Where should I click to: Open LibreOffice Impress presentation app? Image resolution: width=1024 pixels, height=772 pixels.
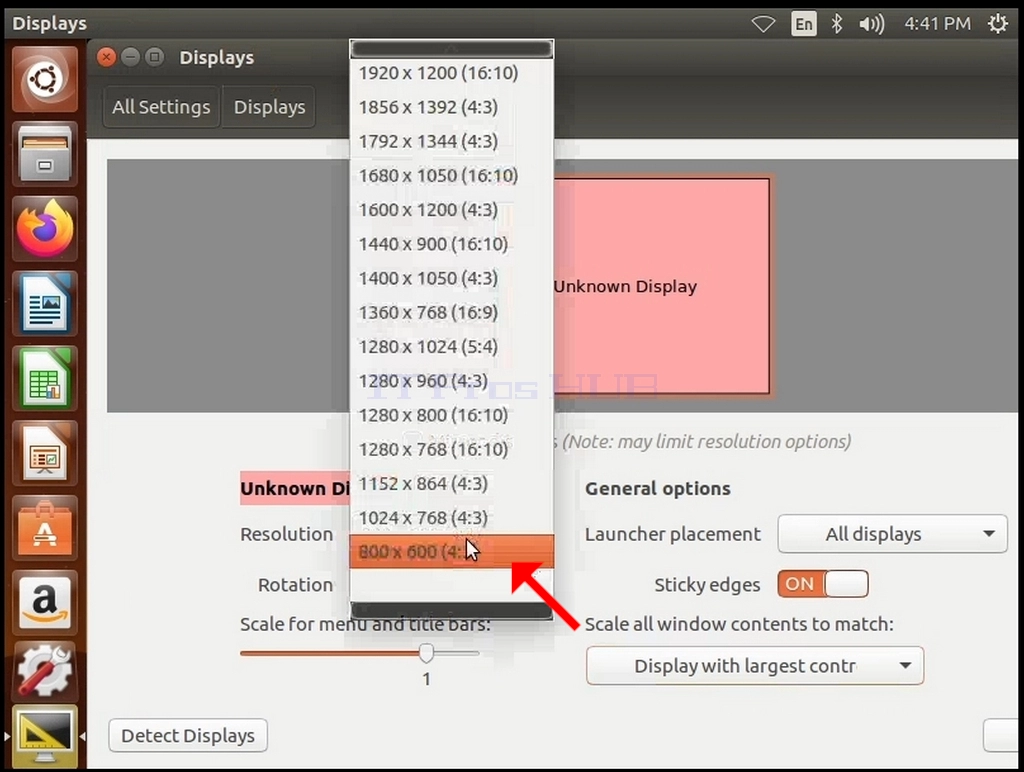click(44, 454)
